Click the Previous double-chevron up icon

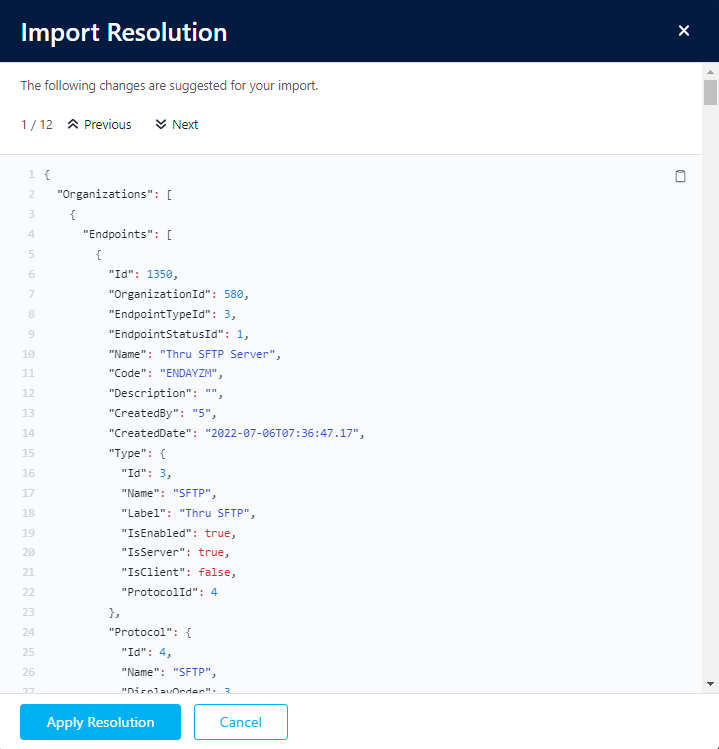pyautogui.click(x=73, y=125)
